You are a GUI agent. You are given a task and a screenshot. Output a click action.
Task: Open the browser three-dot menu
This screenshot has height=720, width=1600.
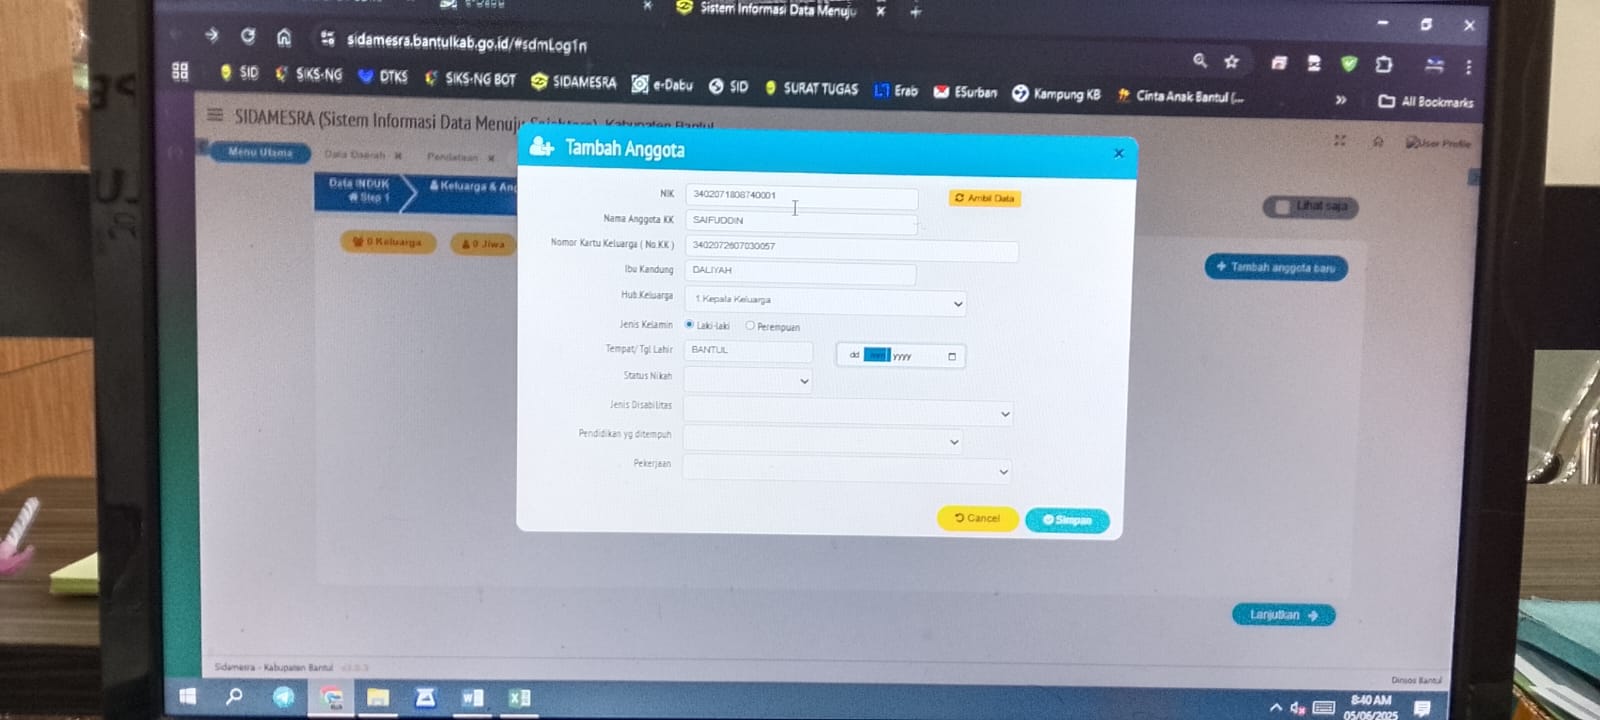coord(1469,67)
